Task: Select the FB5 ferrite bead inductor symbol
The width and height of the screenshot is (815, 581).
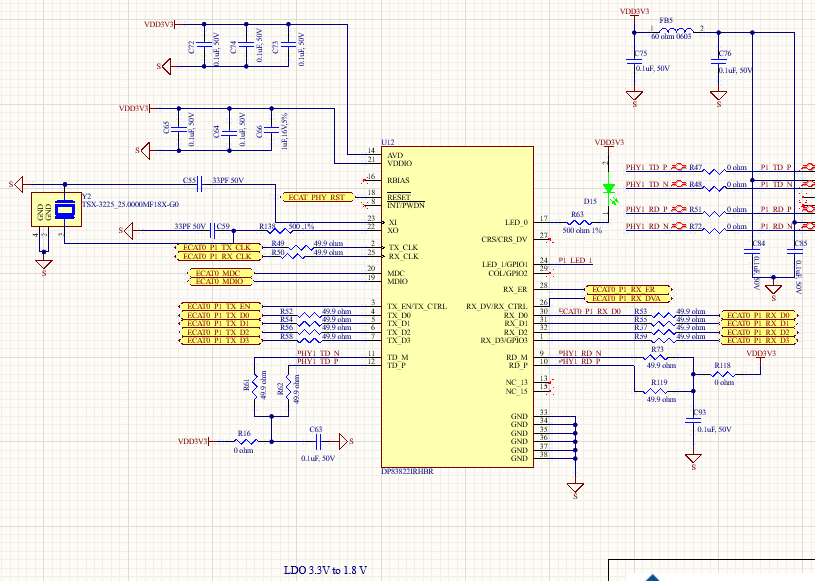Action: pyautogui.click(x=676, y=31)
